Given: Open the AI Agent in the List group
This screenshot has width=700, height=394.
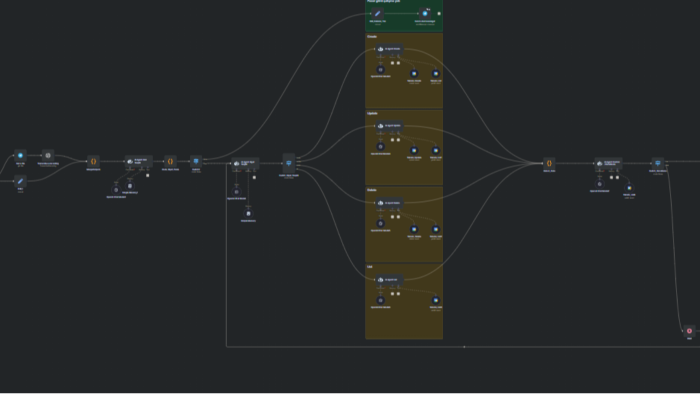Looking at the screenshot, I should tap(390, 280).
